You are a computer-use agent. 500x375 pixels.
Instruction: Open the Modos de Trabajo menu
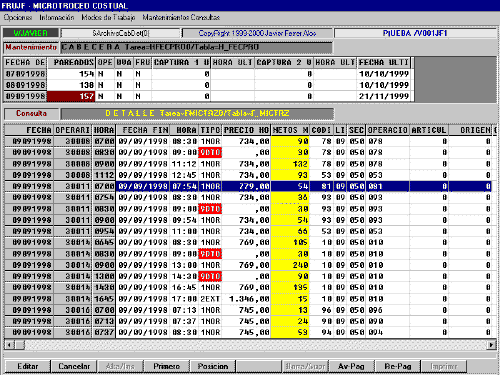coord(108,17)
